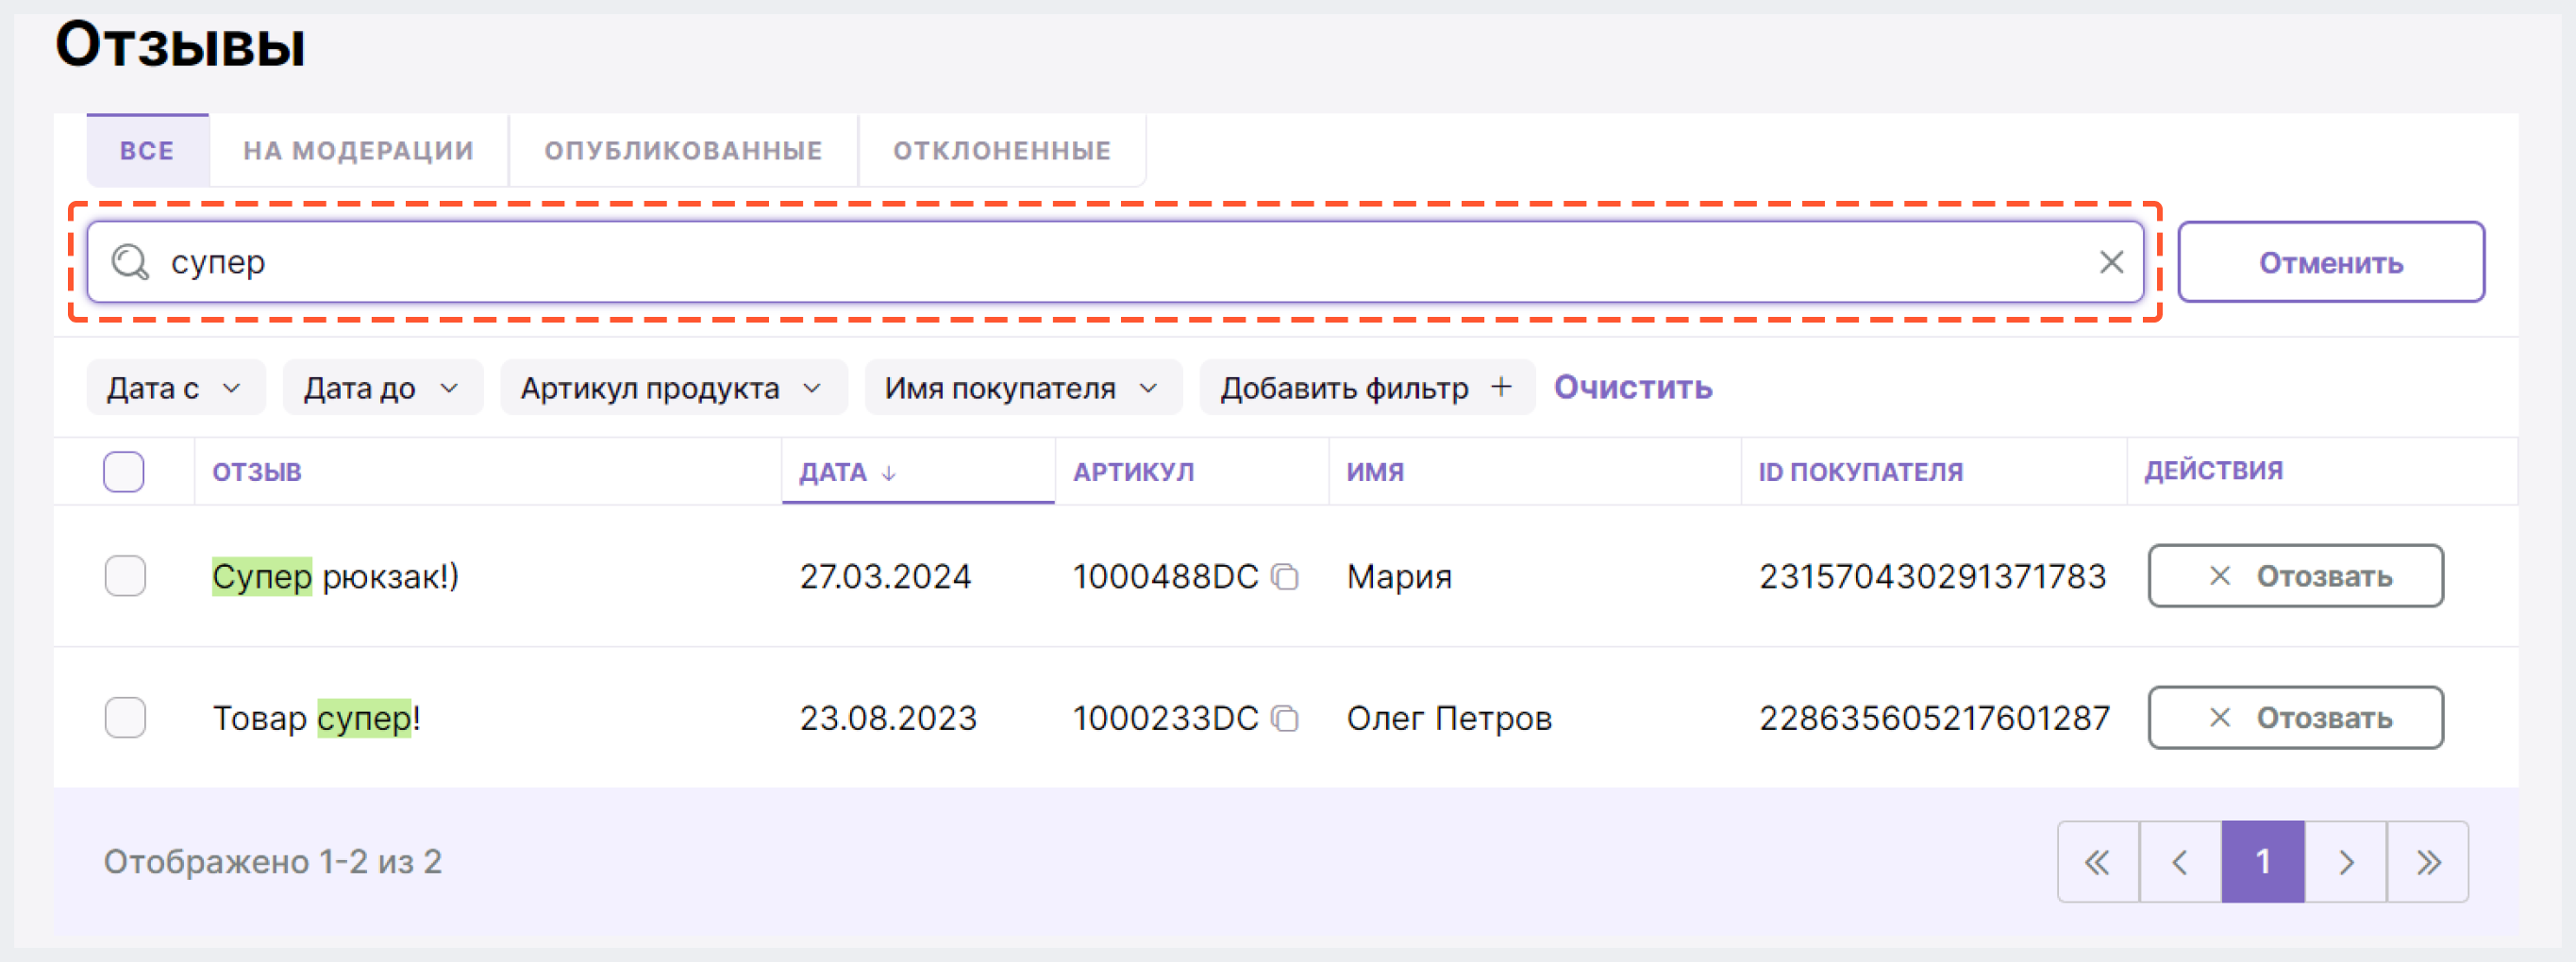Sort by the ID ПОКУПАТЕЛЯ column header
Viewport: 2576px width, 962px height.
(1861, 472)
